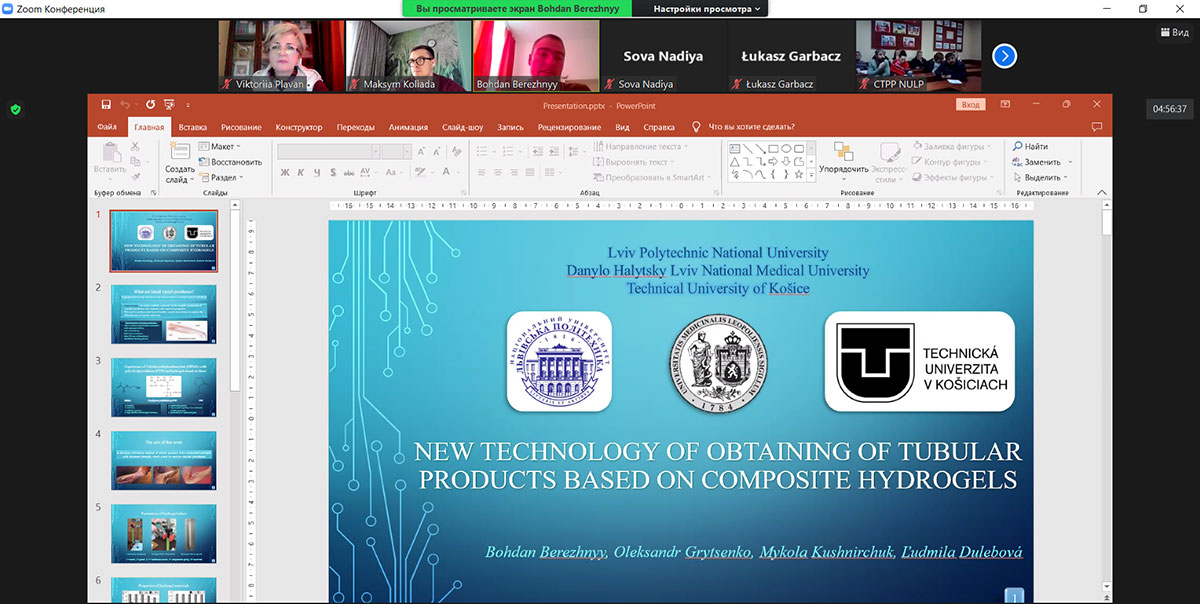
Task: Switch to the Переходы (Transitions) tab
Action: pos(356,127)
